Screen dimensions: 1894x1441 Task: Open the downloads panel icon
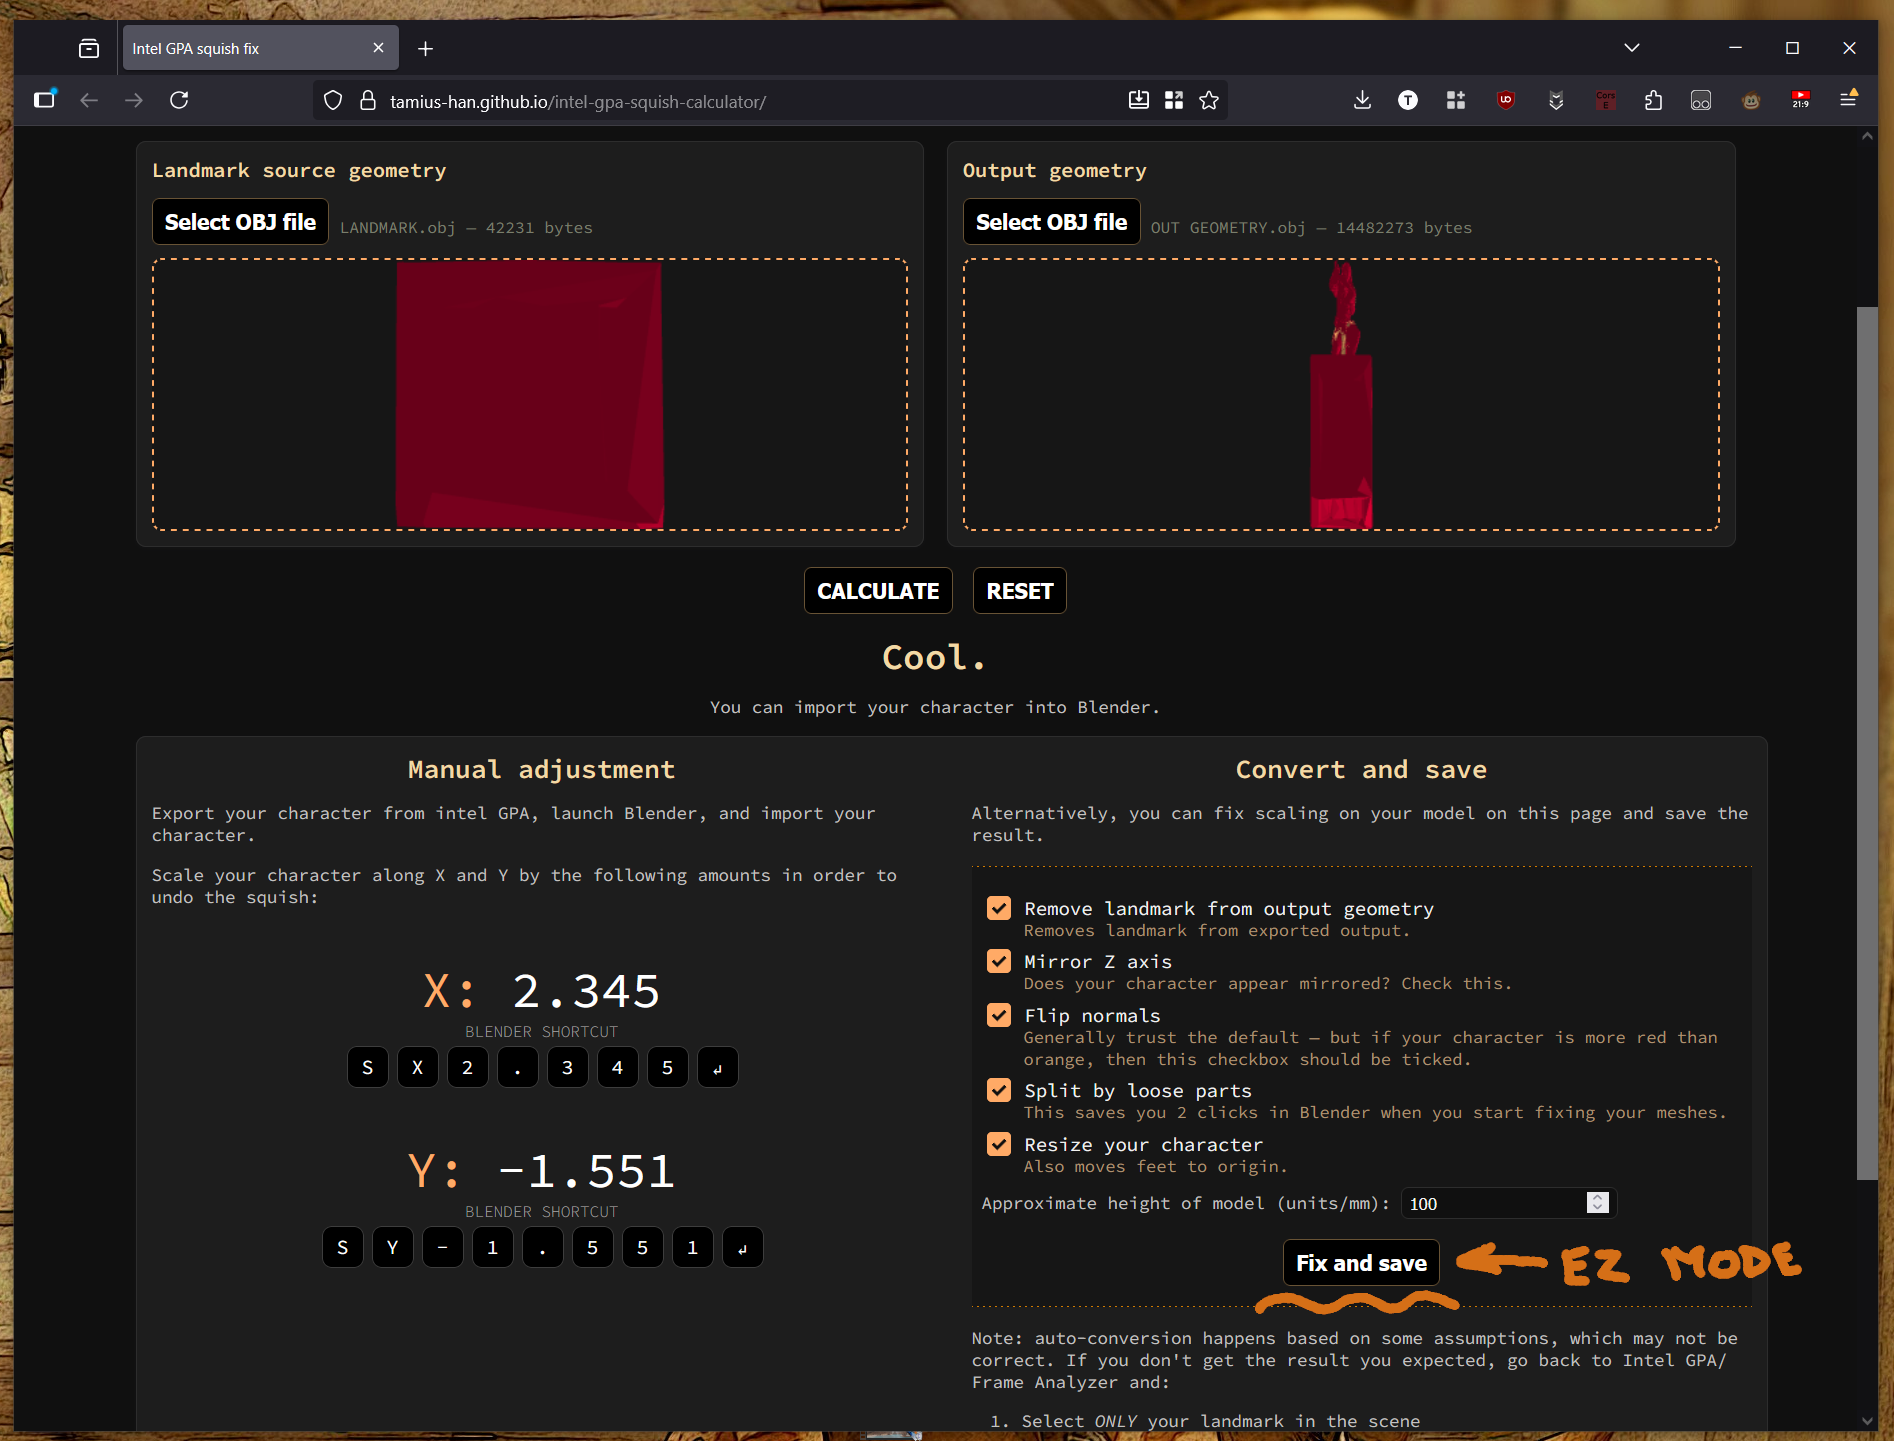1362,100
